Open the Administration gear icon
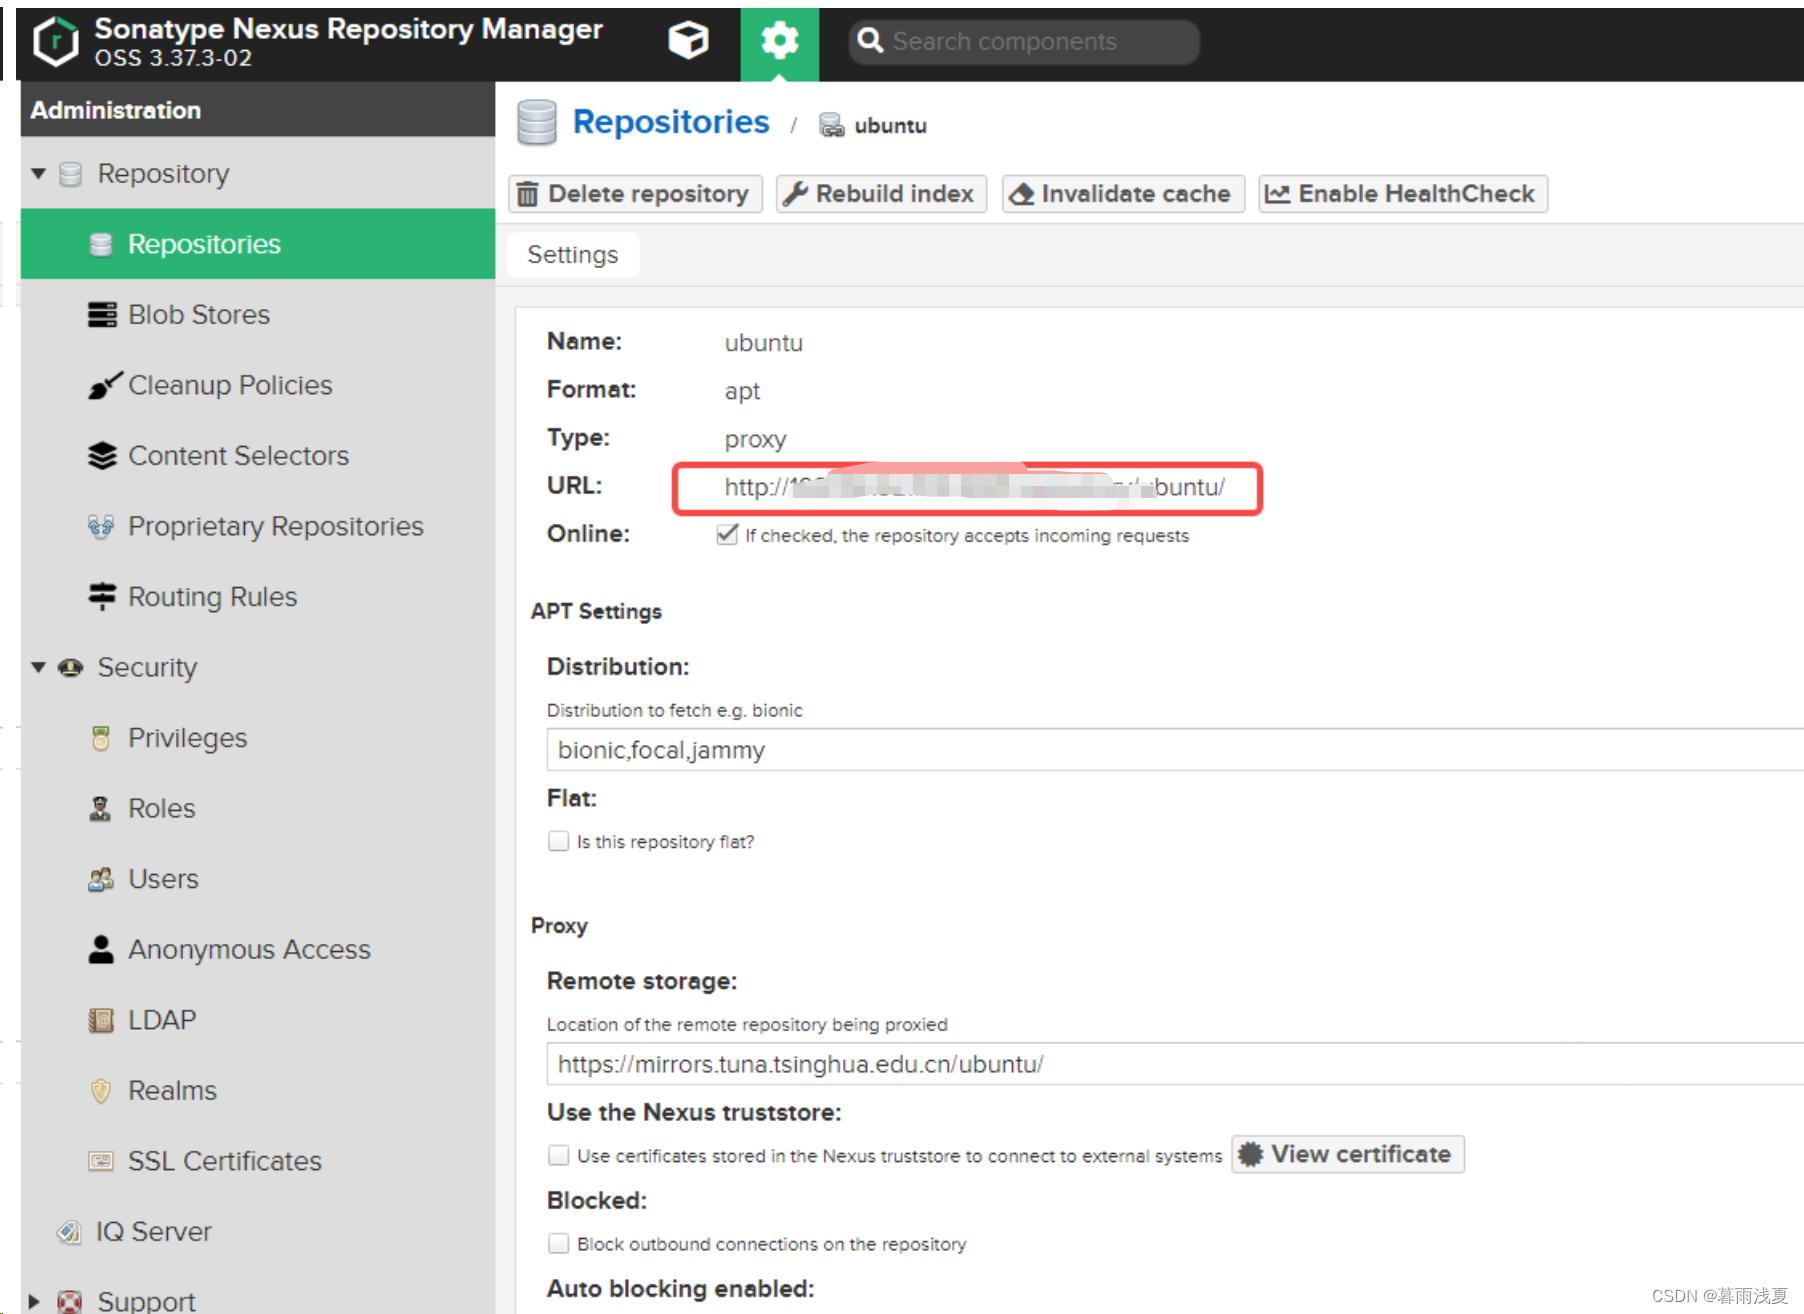The width and height of the screenshot is (1804, 1314). click(x=779, y=41)
